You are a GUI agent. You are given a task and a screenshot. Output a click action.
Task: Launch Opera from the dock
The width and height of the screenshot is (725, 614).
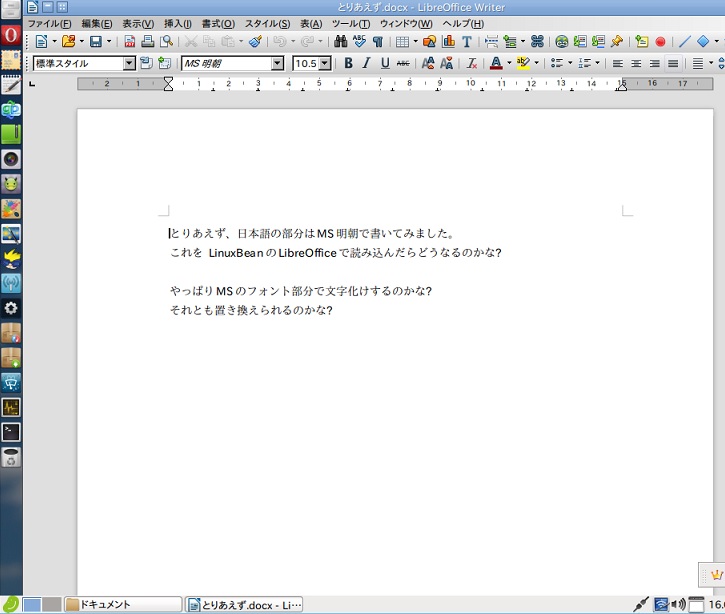coord(11,35)
